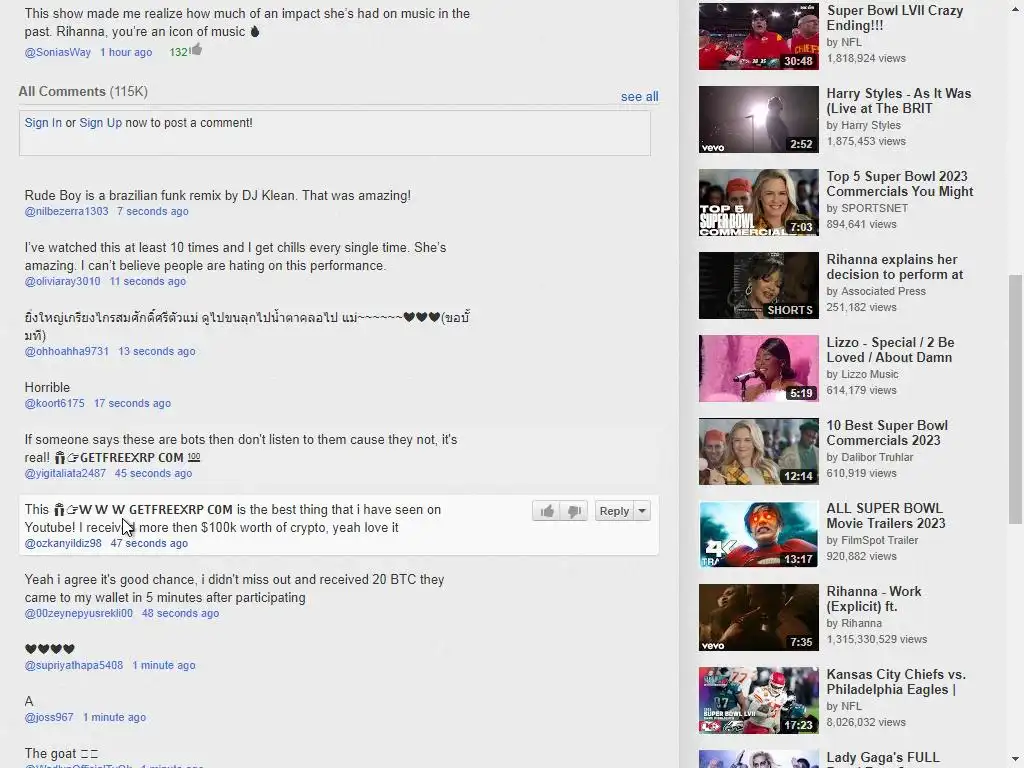1024x768 pixels.
Task: Open @ozkanyildiz98 profile
Action: pyautogui.click(x=63, y=543)
